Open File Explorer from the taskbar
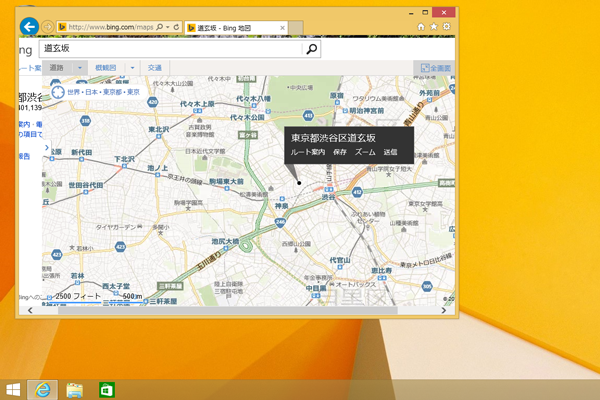 pos(75,390)
